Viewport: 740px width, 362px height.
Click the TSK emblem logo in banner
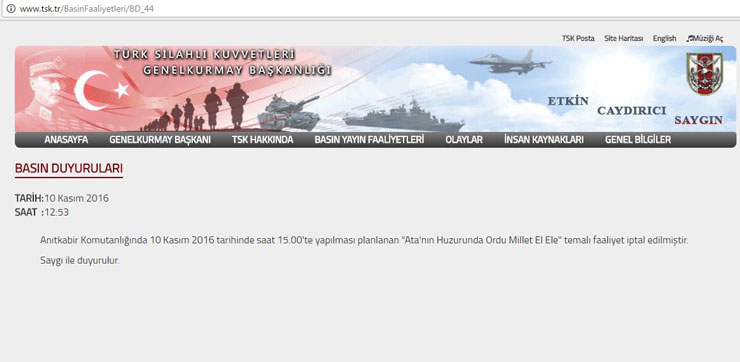click(704, 74)
